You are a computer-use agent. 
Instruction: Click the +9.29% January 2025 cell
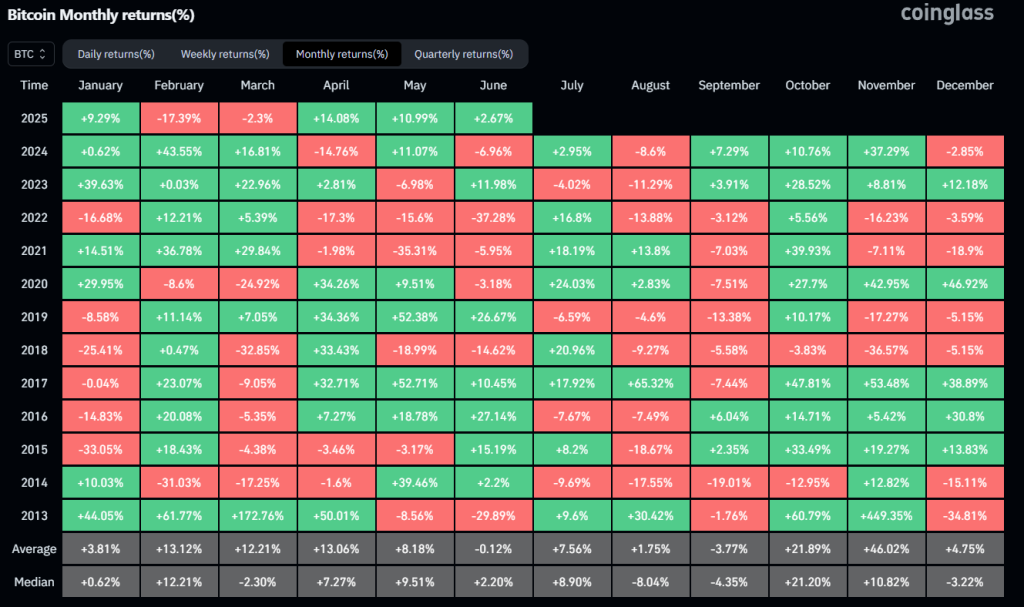click(100, 117)
